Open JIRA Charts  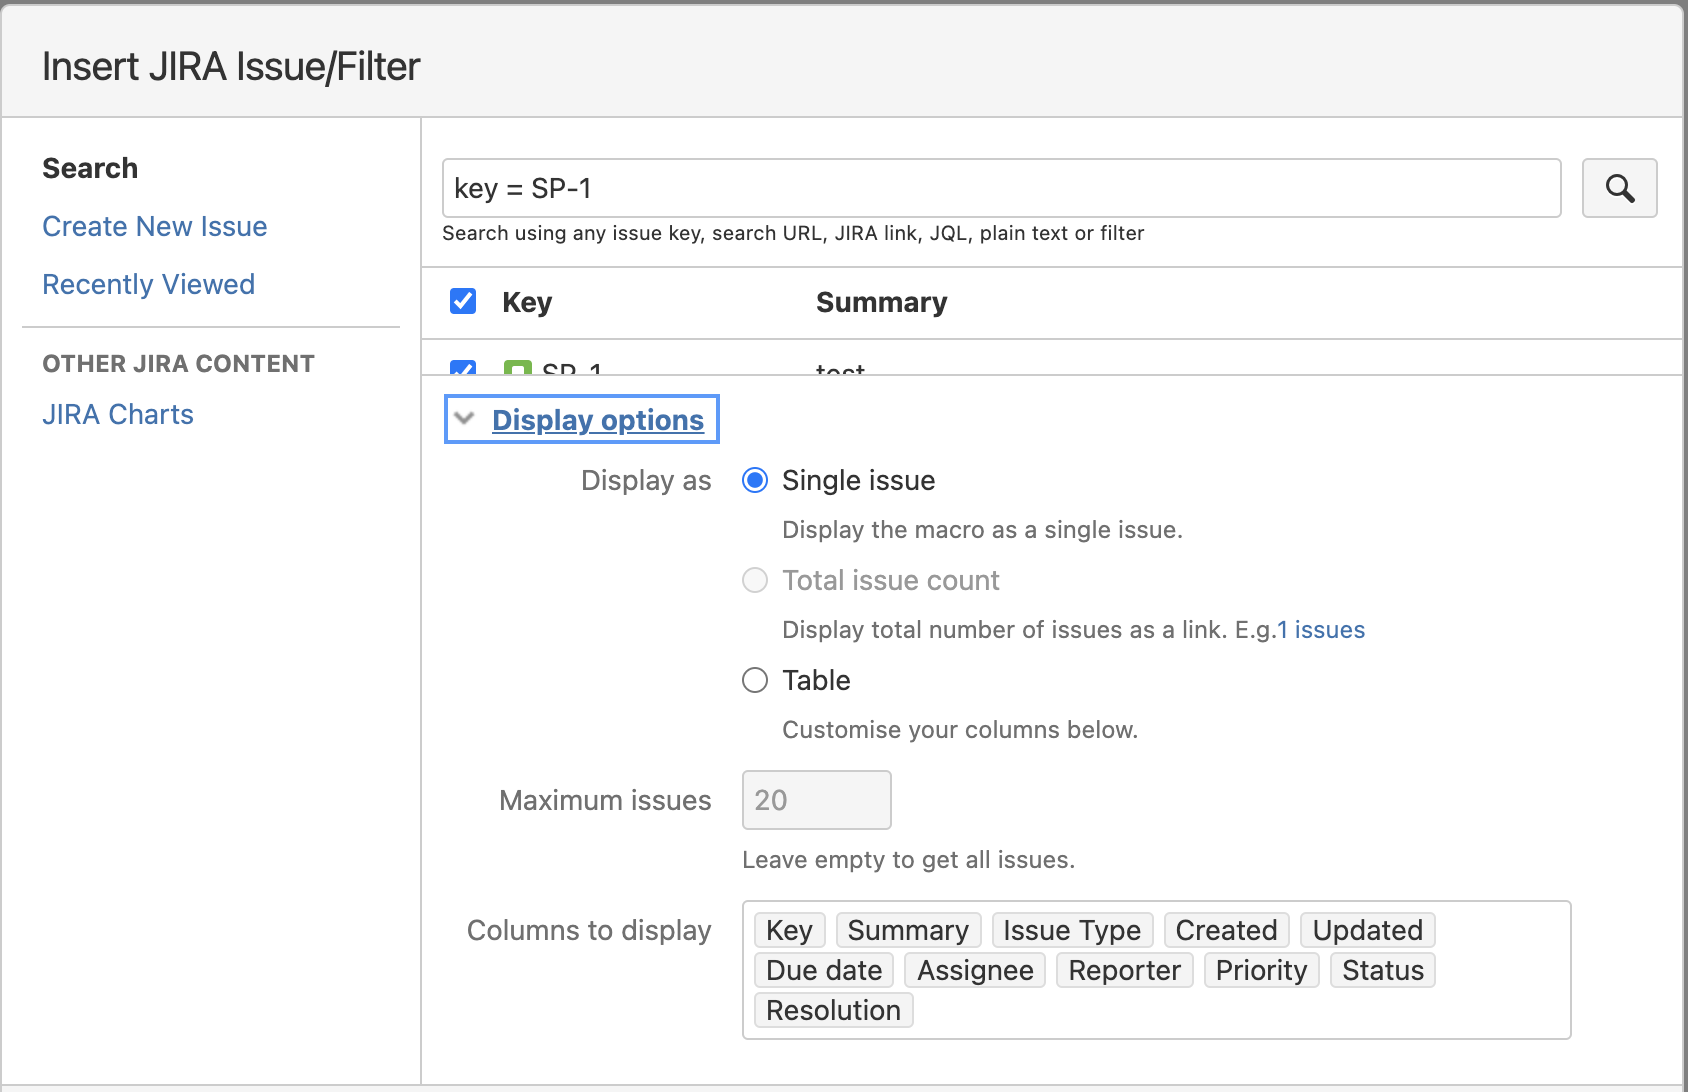118,414
